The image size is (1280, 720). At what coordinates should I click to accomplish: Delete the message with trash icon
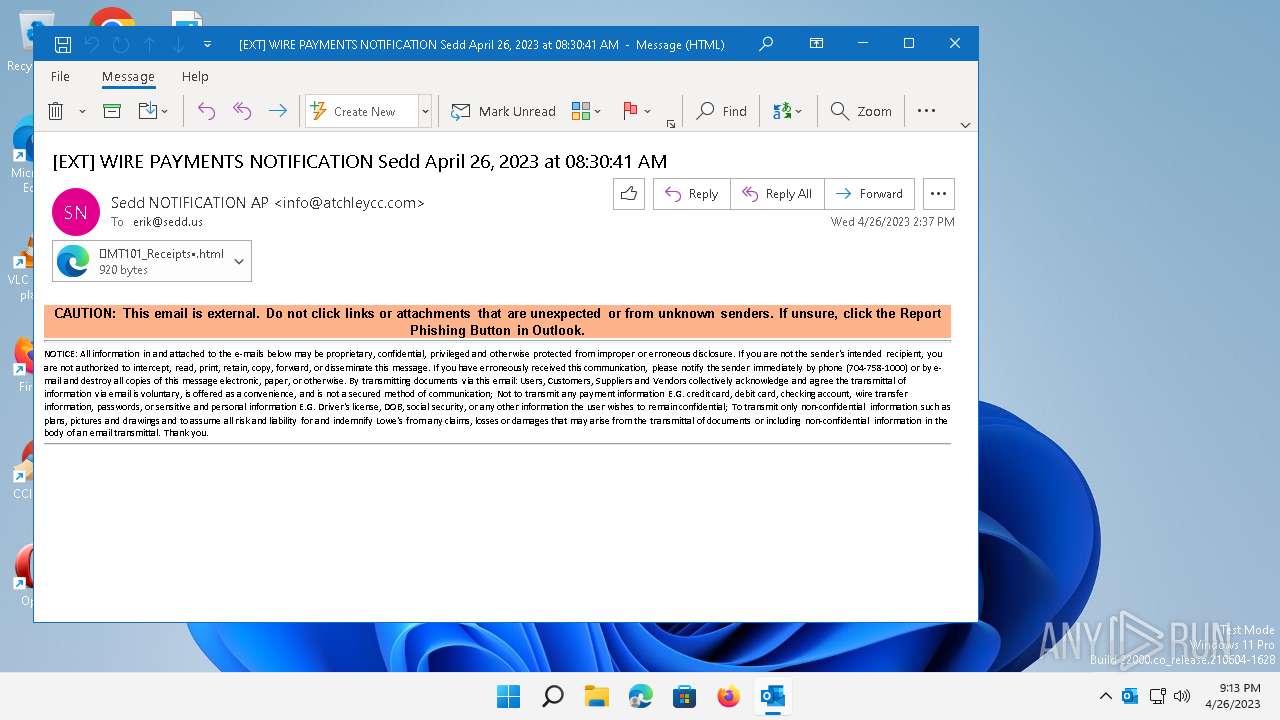point(56,111)
